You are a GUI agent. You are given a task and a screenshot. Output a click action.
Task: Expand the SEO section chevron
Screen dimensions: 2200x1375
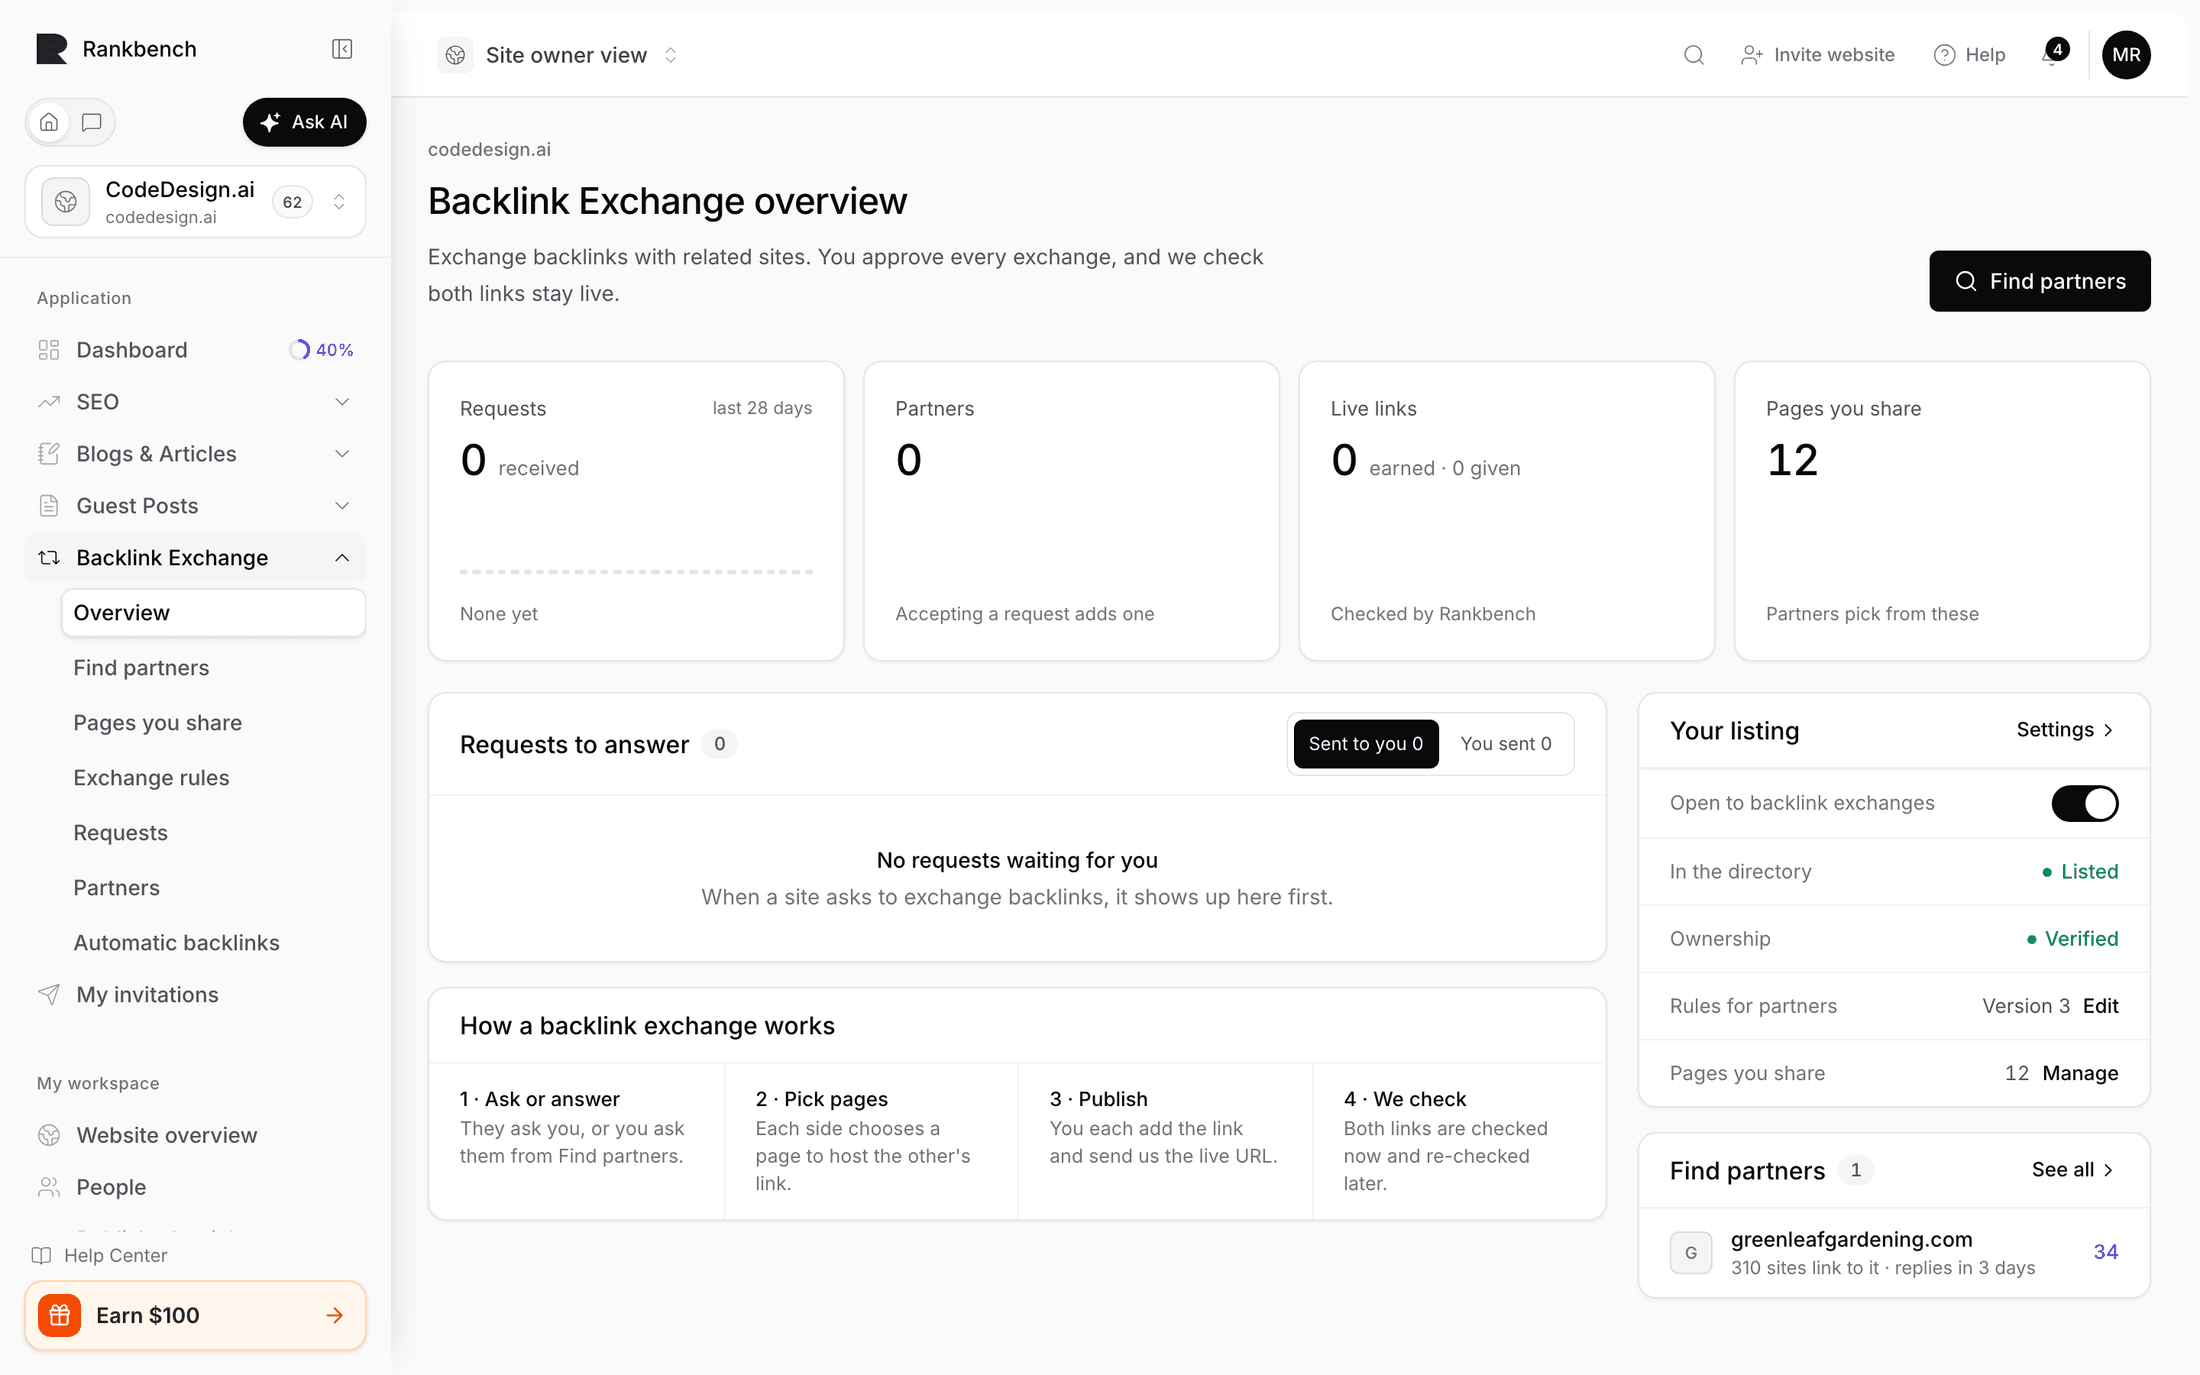342,402
